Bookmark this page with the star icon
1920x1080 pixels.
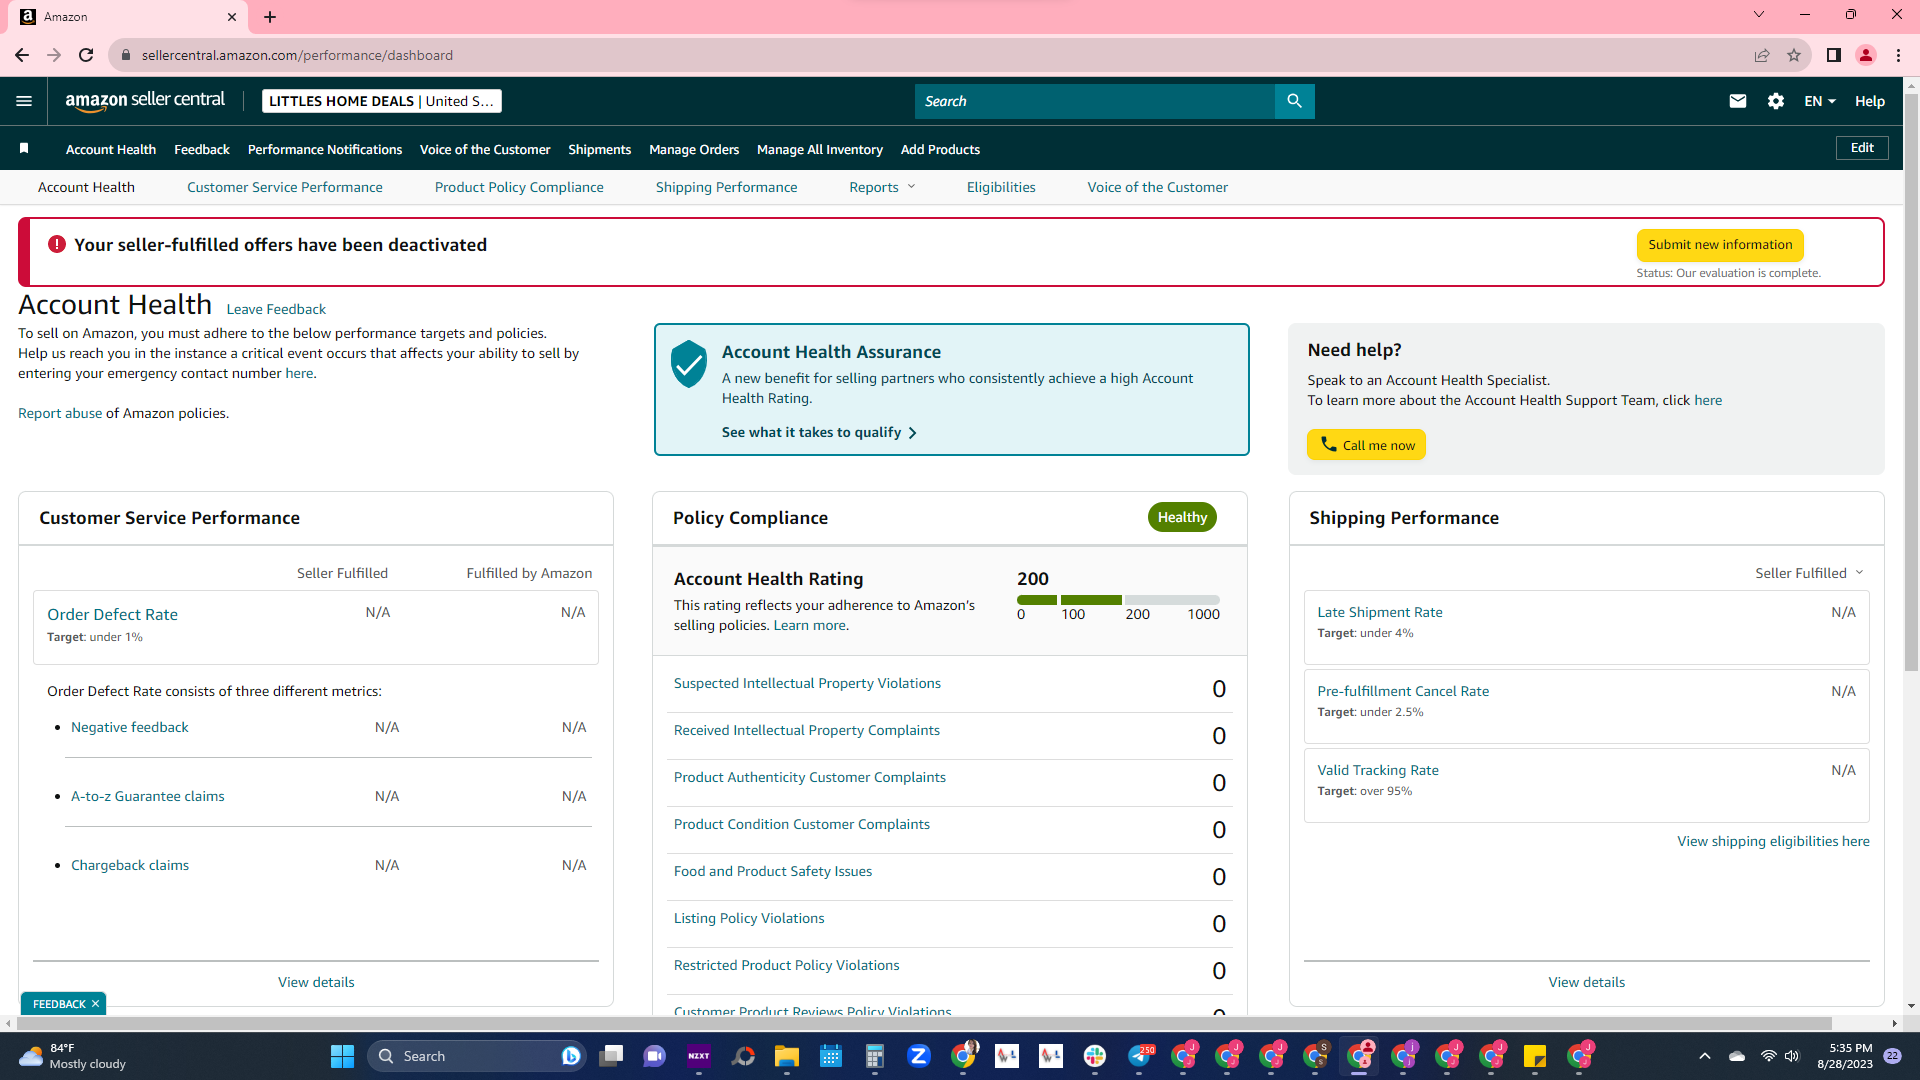pyautogui.click(x=1794, y=55)
